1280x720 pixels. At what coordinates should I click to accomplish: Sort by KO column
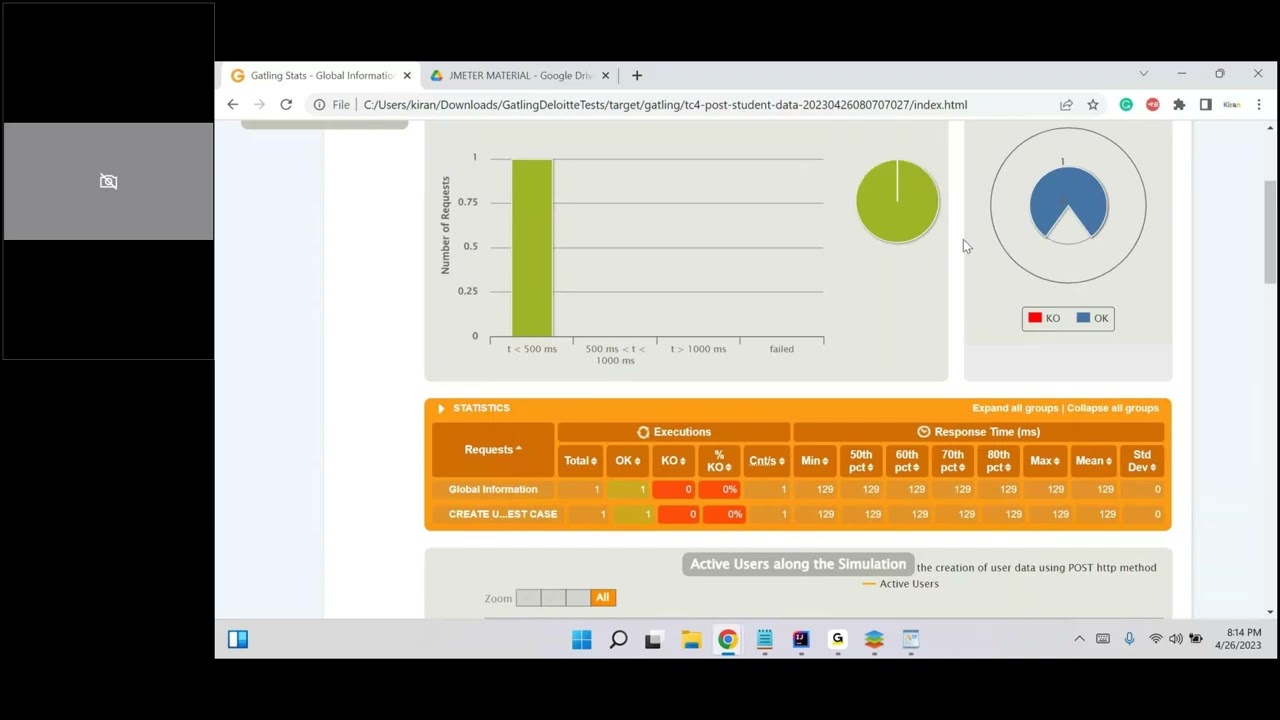(673, 461)
